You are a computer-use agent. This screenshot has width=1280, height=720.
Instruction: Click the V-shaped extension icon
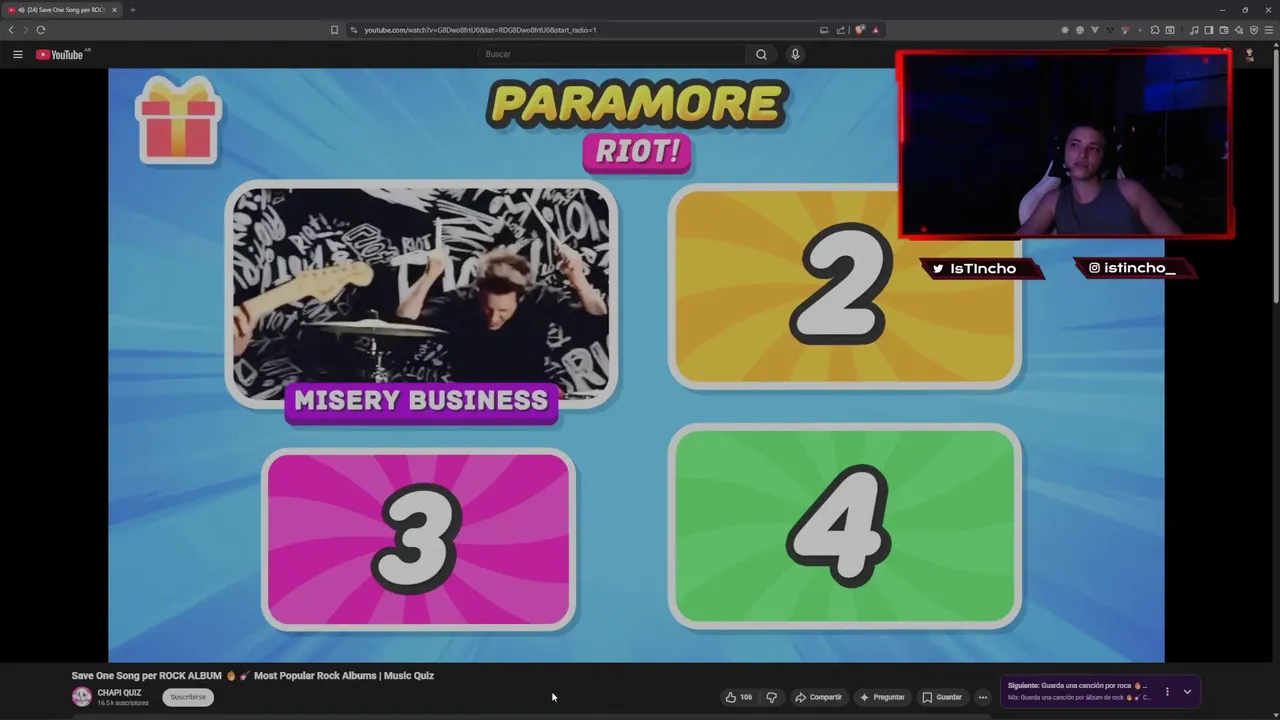[x=1095, y=30]
